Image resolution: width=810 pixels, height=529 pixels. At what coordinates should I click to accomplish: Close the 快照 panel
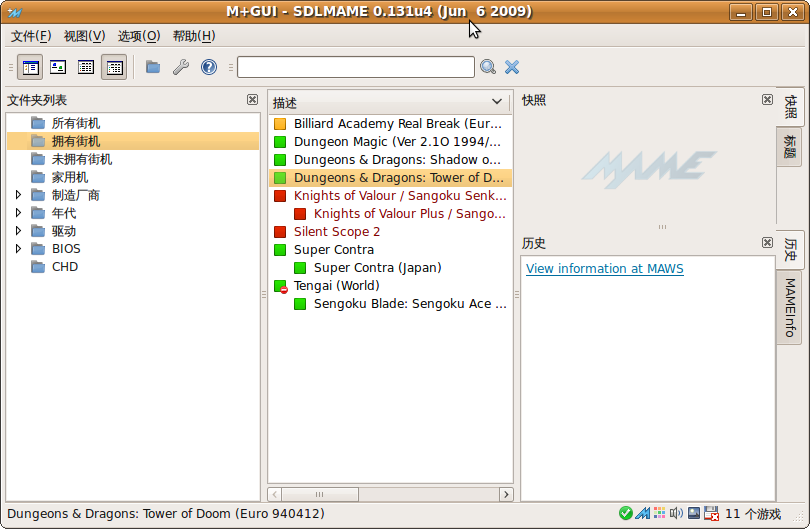[768, 100]
